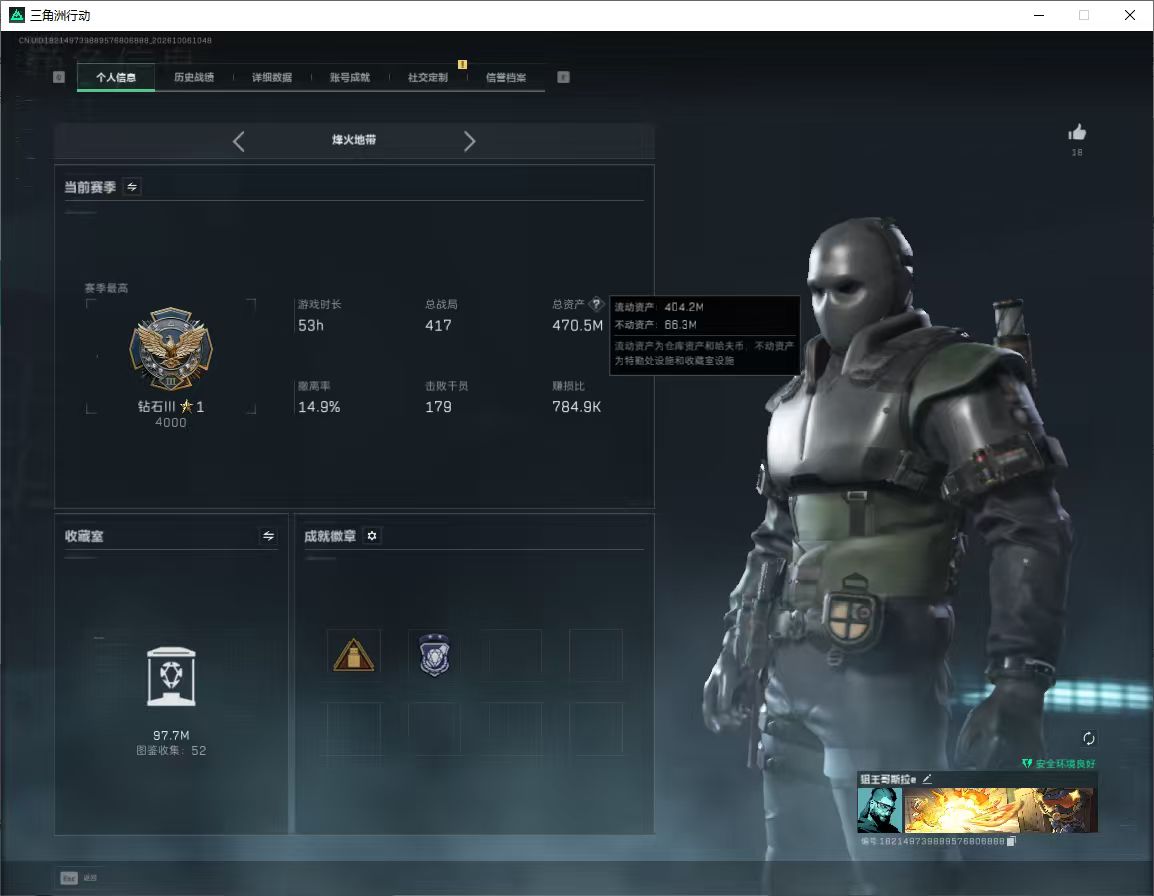Image resolution: width=1154 pixels, height=896 pixels.
Task: Click the Esc 返回 back button
Action: 79,878
